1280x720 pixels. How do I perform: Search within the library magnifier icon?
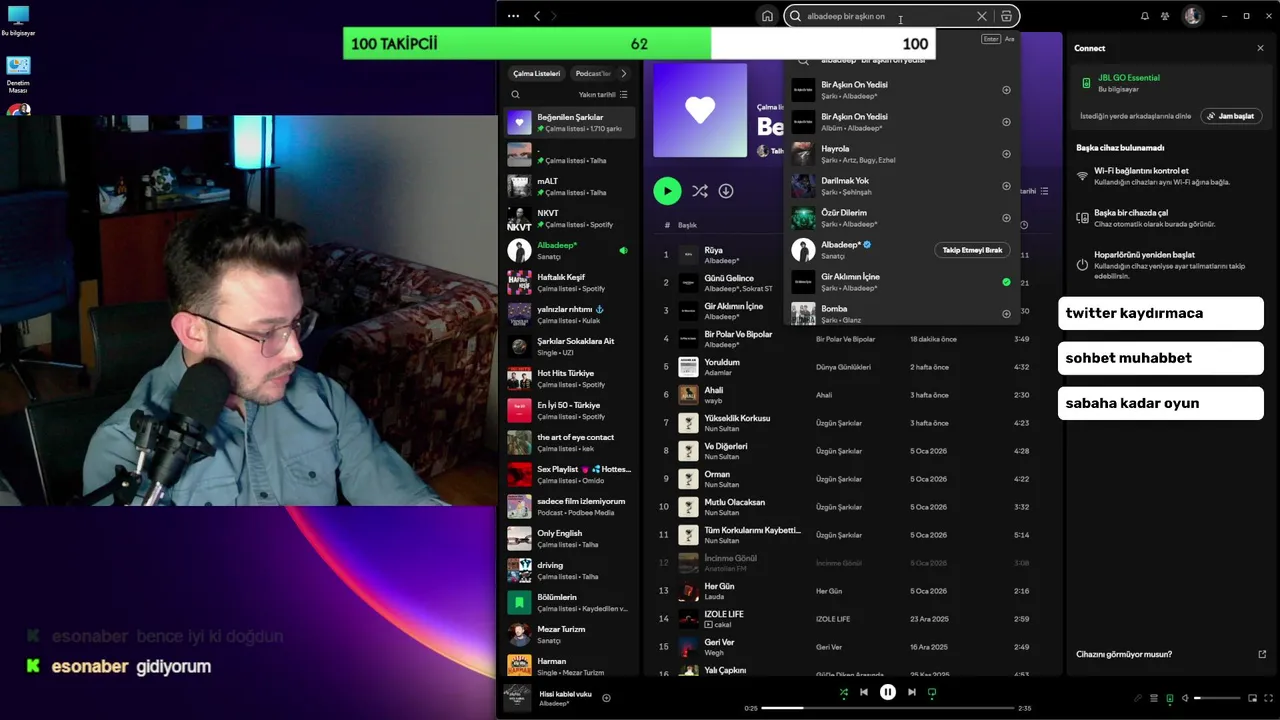(516, 95)
